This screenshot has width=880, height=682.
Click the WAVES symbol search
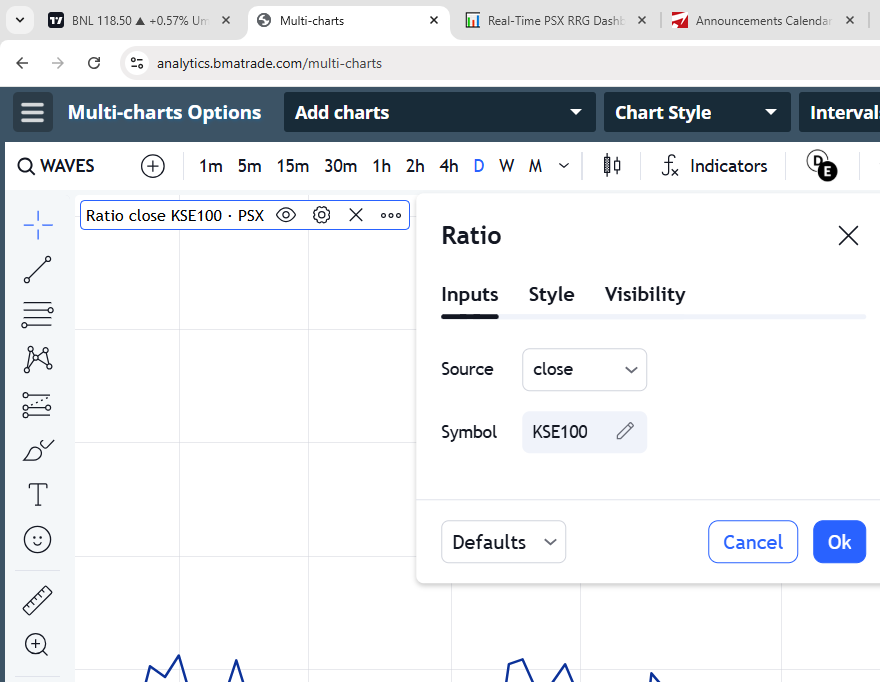point(56,166)
